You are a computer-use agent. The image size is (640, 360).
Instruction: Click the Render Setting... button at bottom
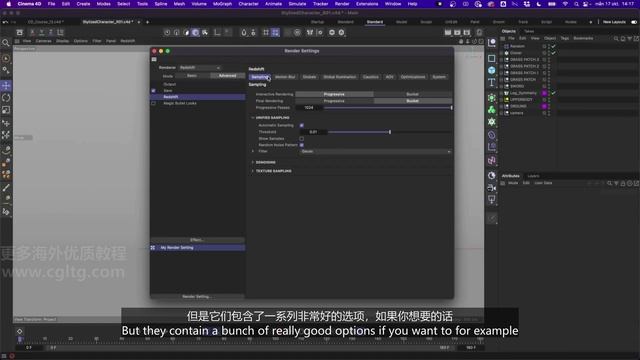pyautogui.click(x=198, y=297)
